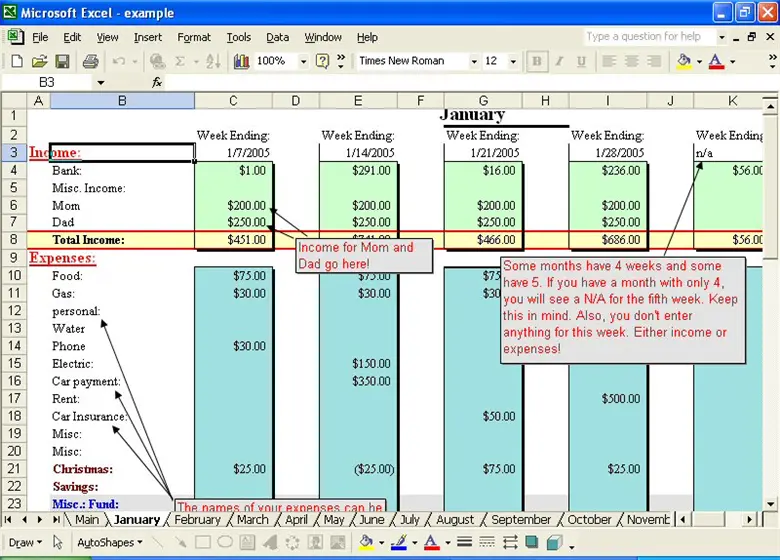Toggle Bold formatting

coord(538,61)
